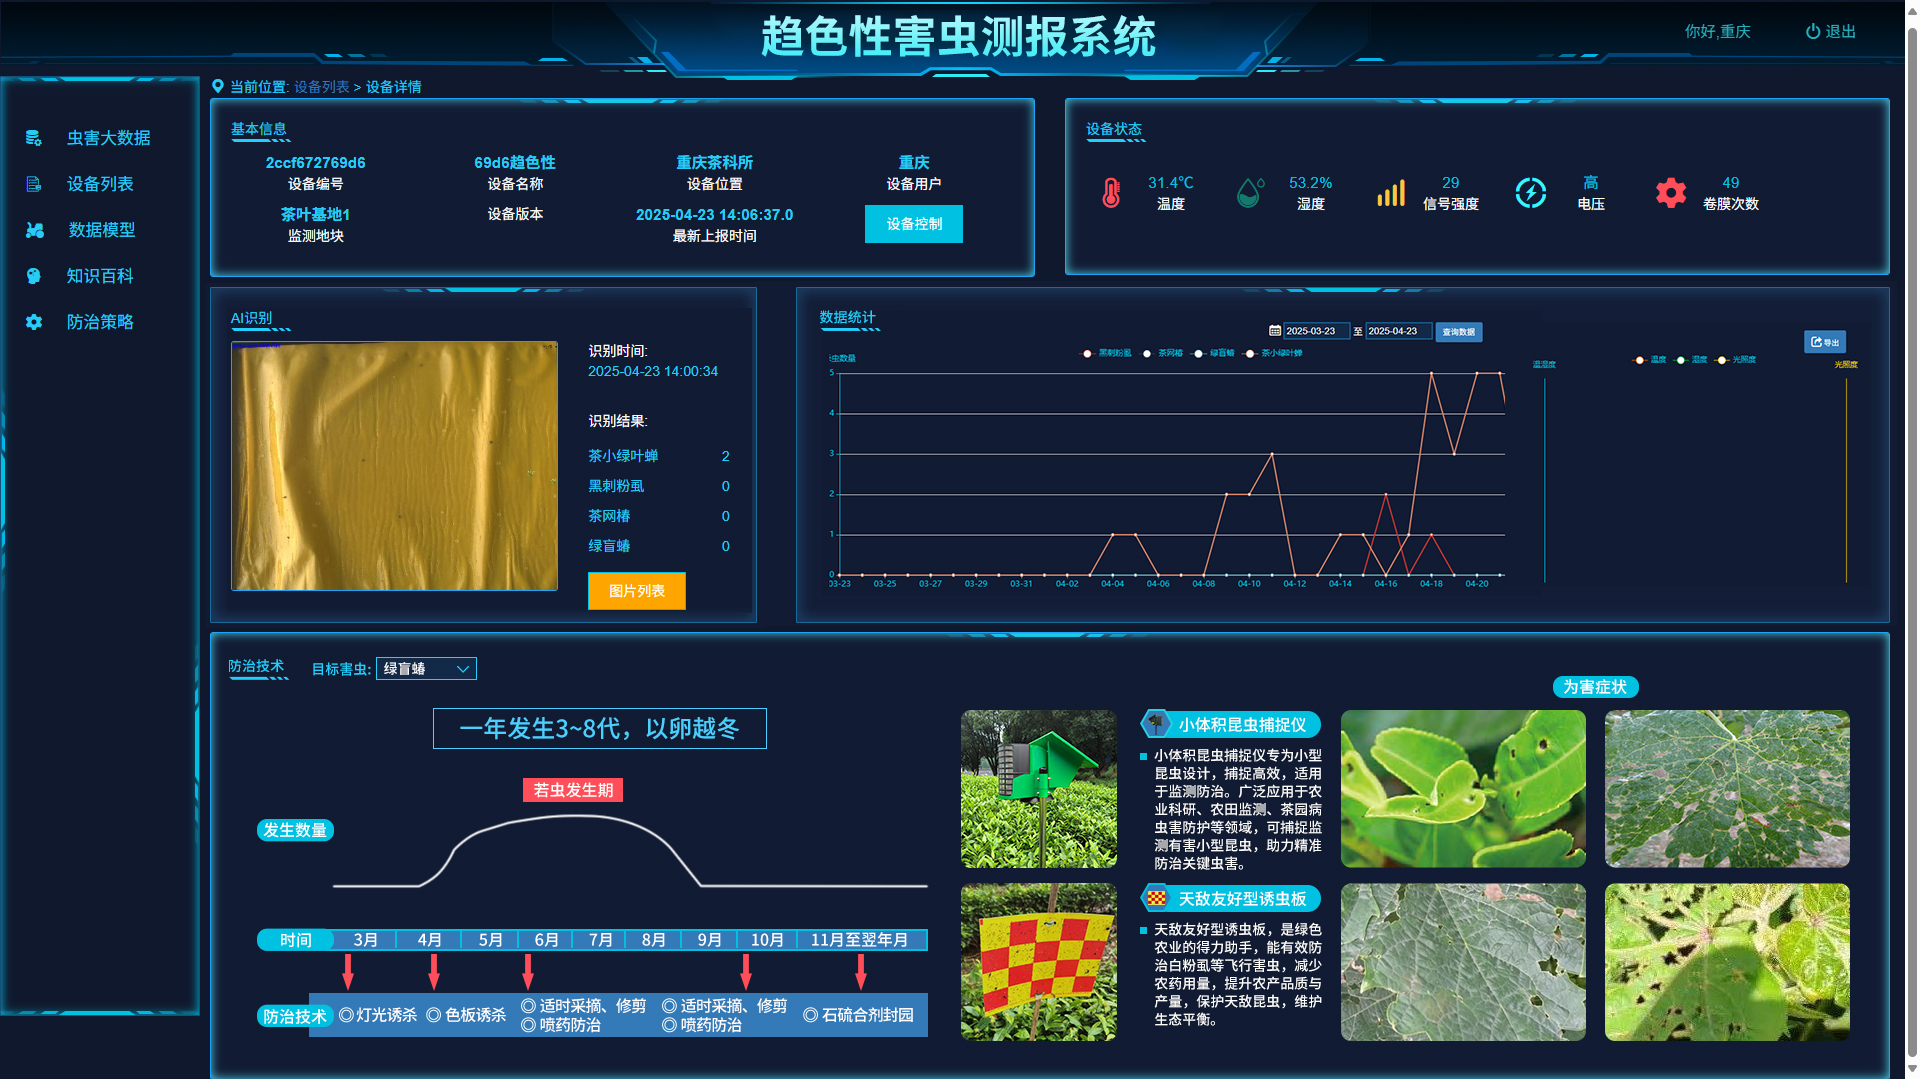The width and height of the screenshot is (1920, 1079).
Task: Click the voltage lightning-bolt icon
Action: point(1531,193)
